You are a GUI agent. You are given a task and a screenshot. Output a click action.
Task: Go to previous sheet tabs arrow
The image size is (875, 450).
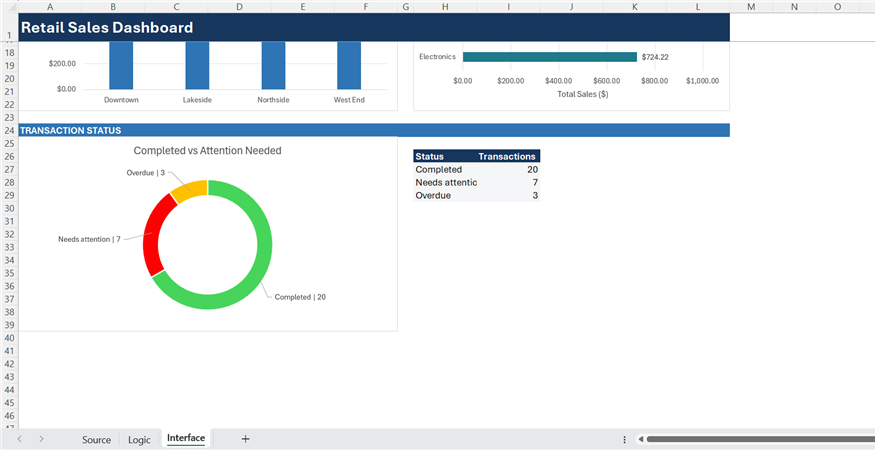20,439
